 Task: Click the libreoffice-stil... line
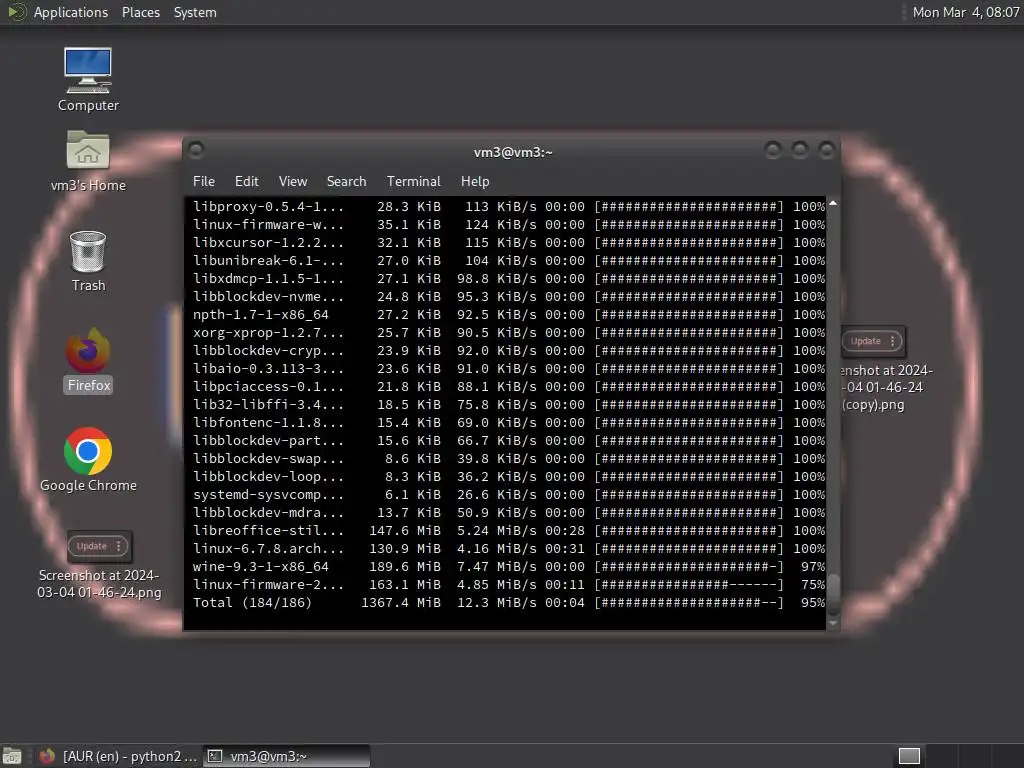pyautogui.click(x=509, y=531)
